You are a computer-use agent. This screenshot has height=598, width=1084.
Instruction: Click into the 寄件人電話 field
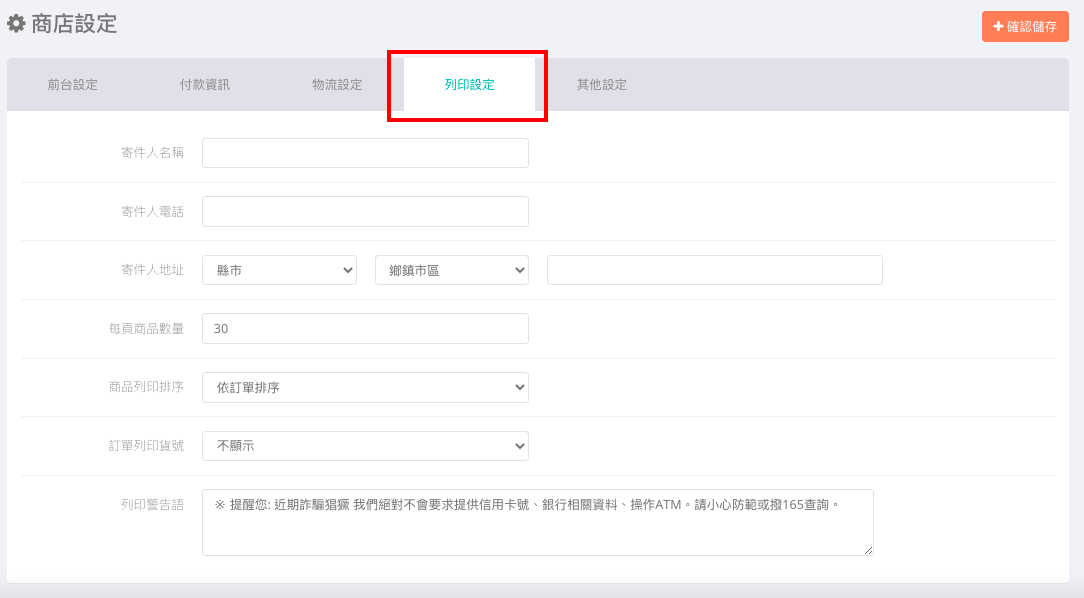coord(365,212)
